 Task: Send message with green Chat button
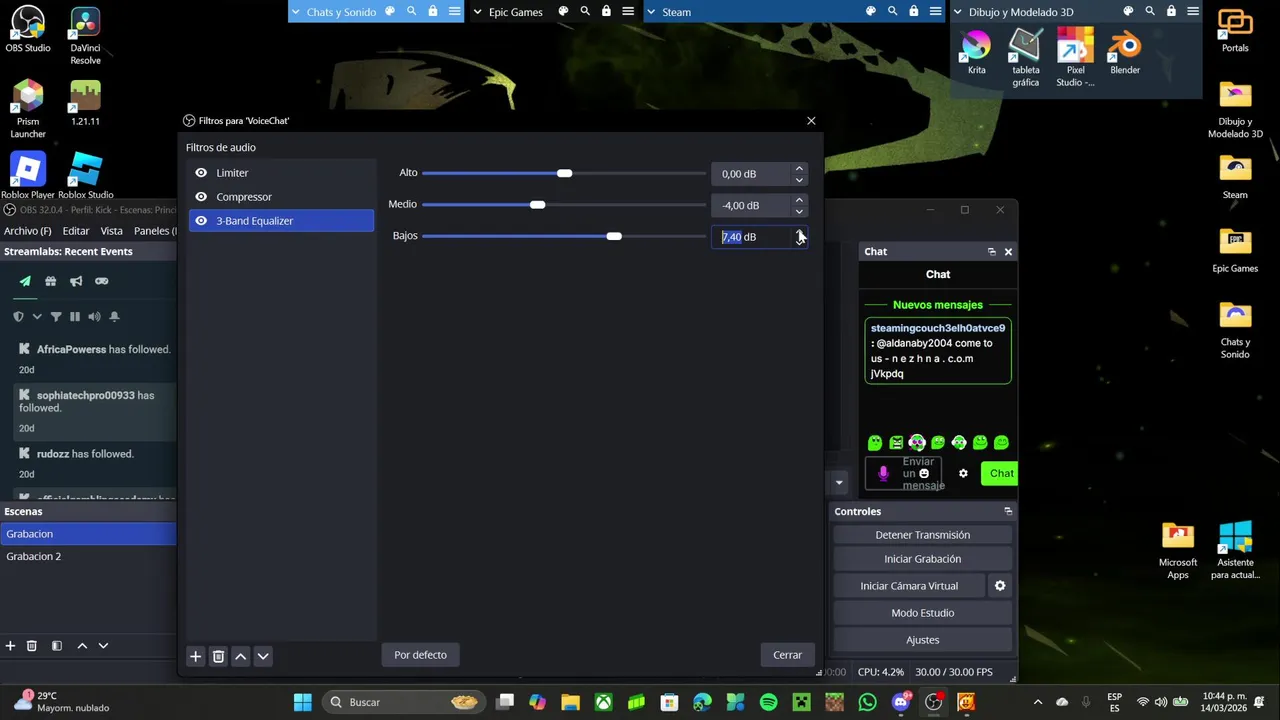[1001, 474]
